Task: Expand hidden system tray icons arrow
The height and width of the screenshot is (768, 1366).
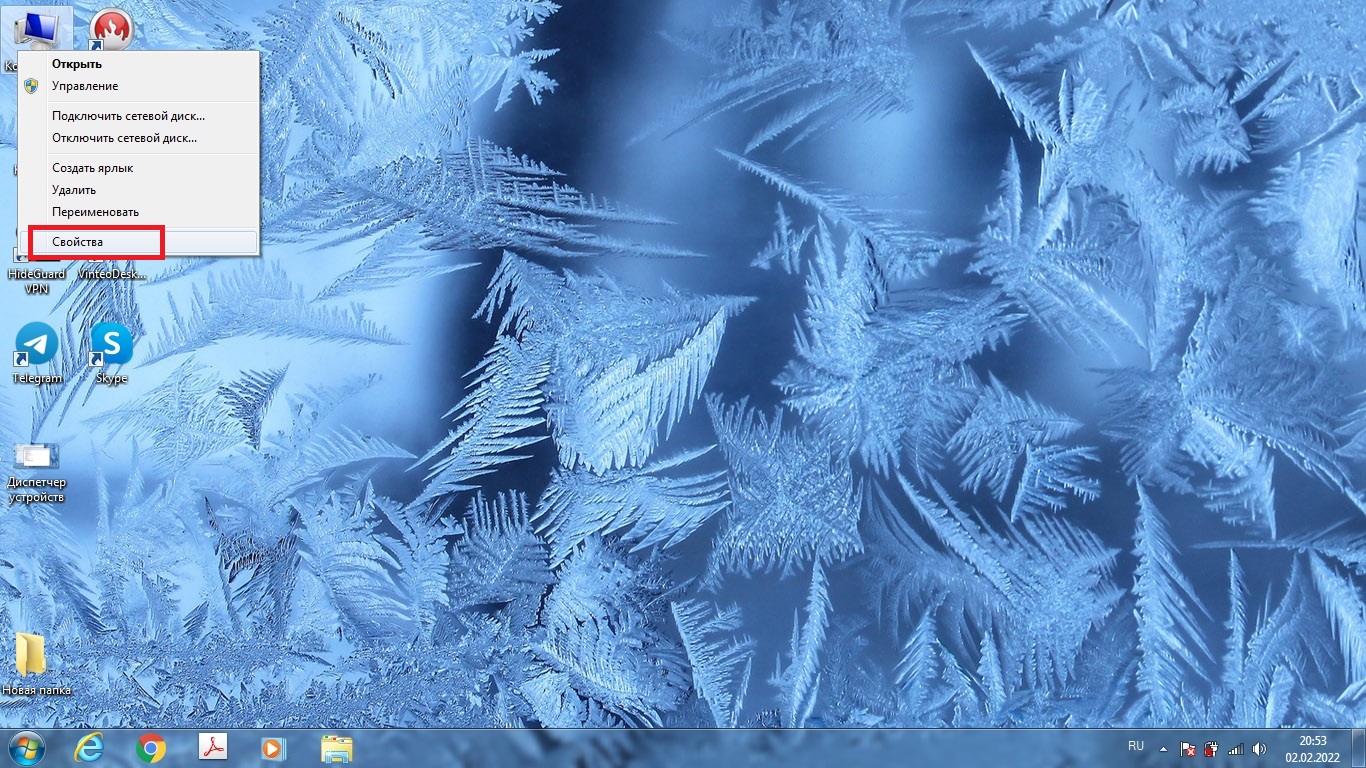Action: tap(1163, 748)
